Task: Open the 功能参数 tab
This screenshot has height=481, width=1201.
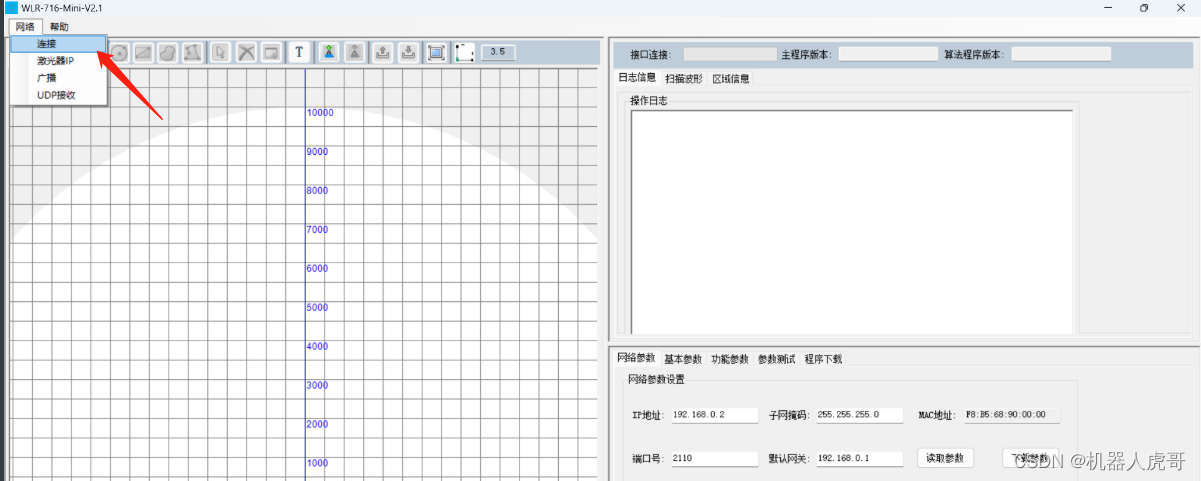Action: (x=730, y=359)
